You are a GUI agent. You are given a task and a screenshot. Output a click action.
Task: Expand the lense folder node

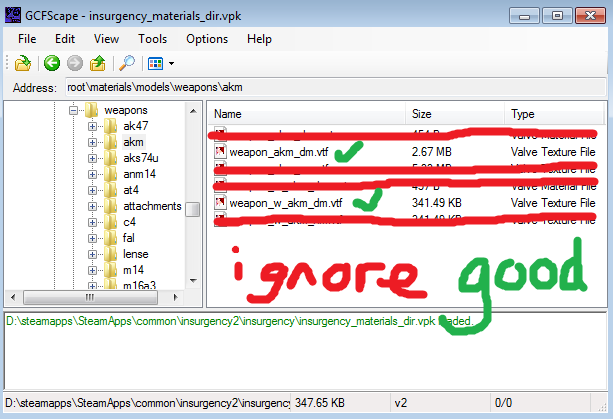pyautogui.click(x=92, y=254)
